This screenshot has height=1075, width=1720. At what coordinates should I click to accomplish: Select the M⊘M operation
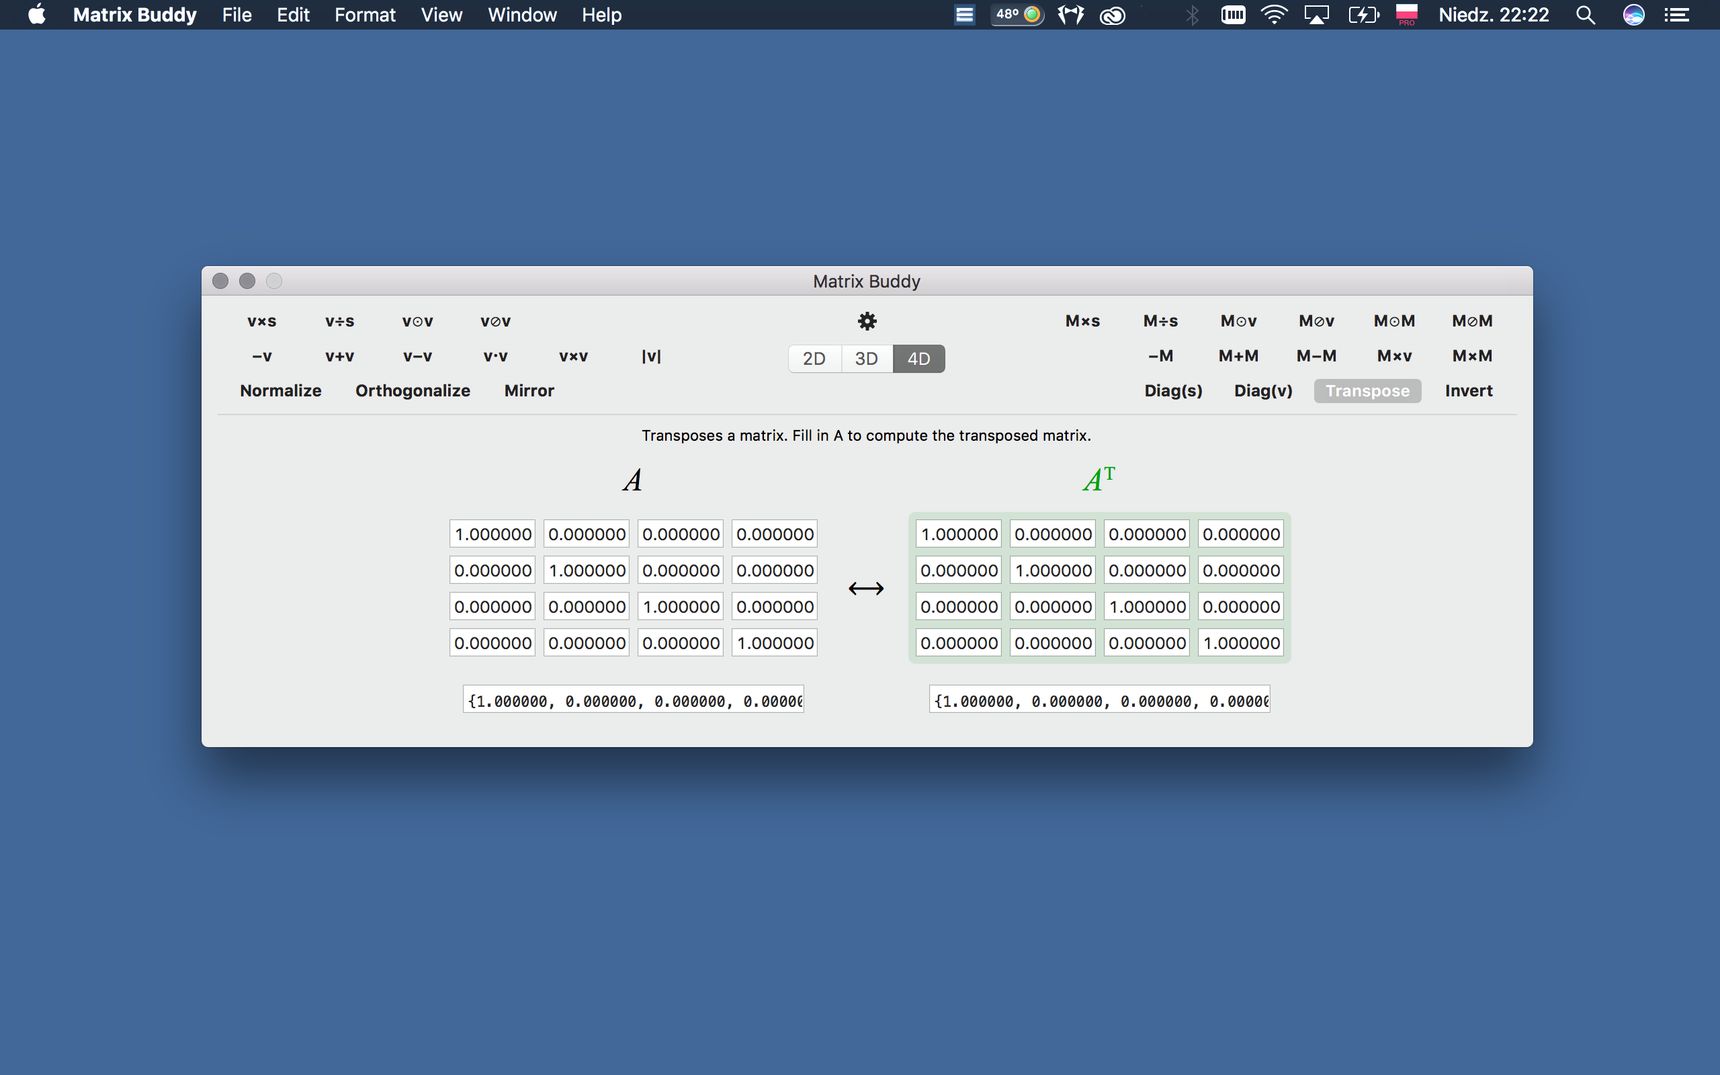point(1473,321)
